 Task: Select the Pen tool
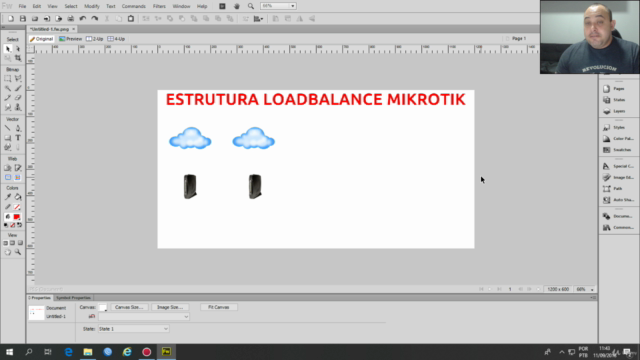click(18, 128)
